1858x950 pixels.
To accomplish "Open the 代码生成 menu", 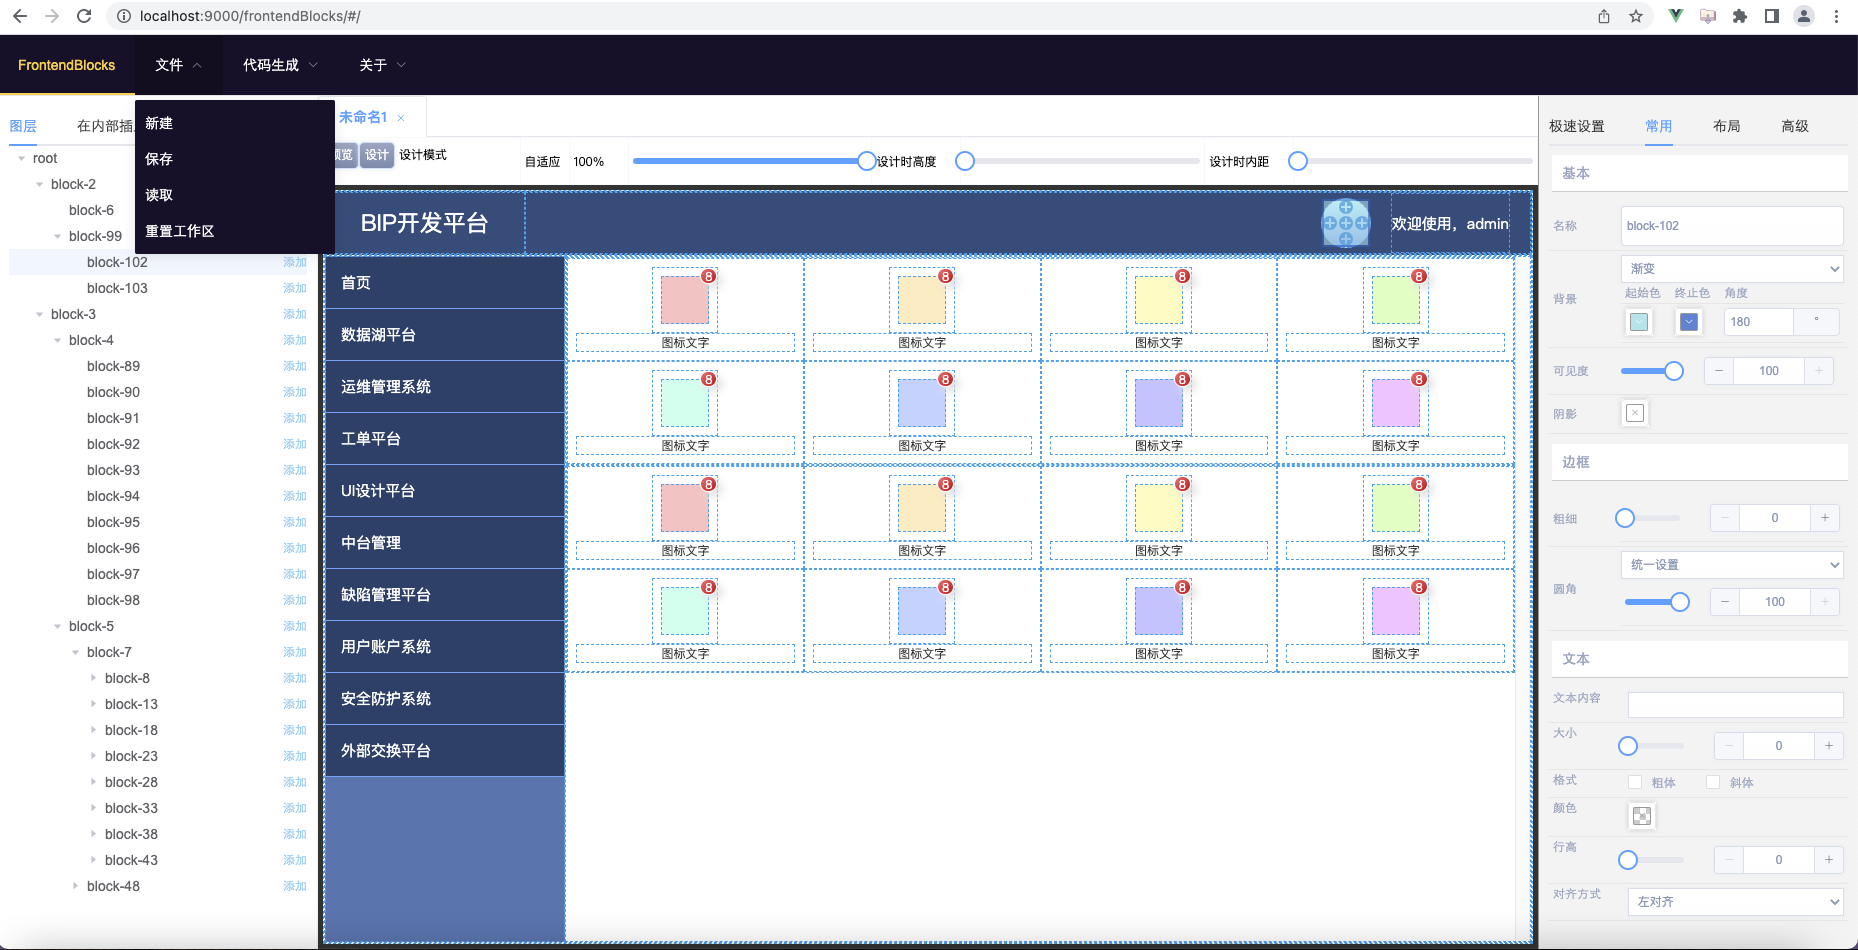I will tap(280, 65).
